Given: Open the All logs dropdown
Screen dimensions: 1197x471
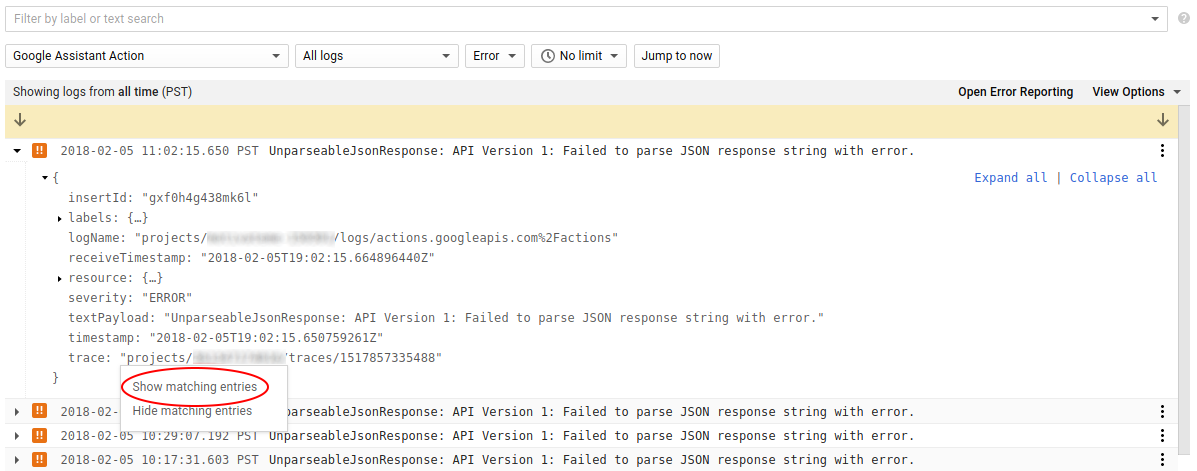Looking at the screenshot, I should tap(376, 56).
